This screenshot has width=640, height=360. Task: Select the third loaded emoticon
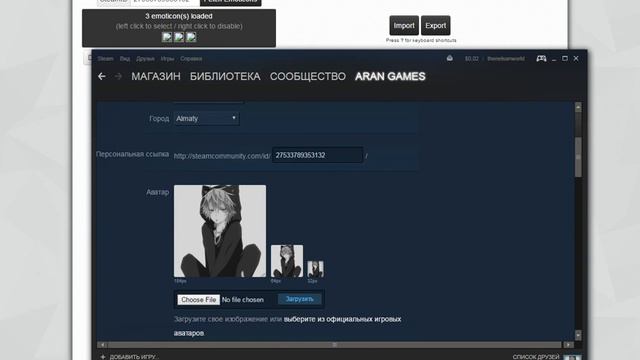click(x=191, y=37)
